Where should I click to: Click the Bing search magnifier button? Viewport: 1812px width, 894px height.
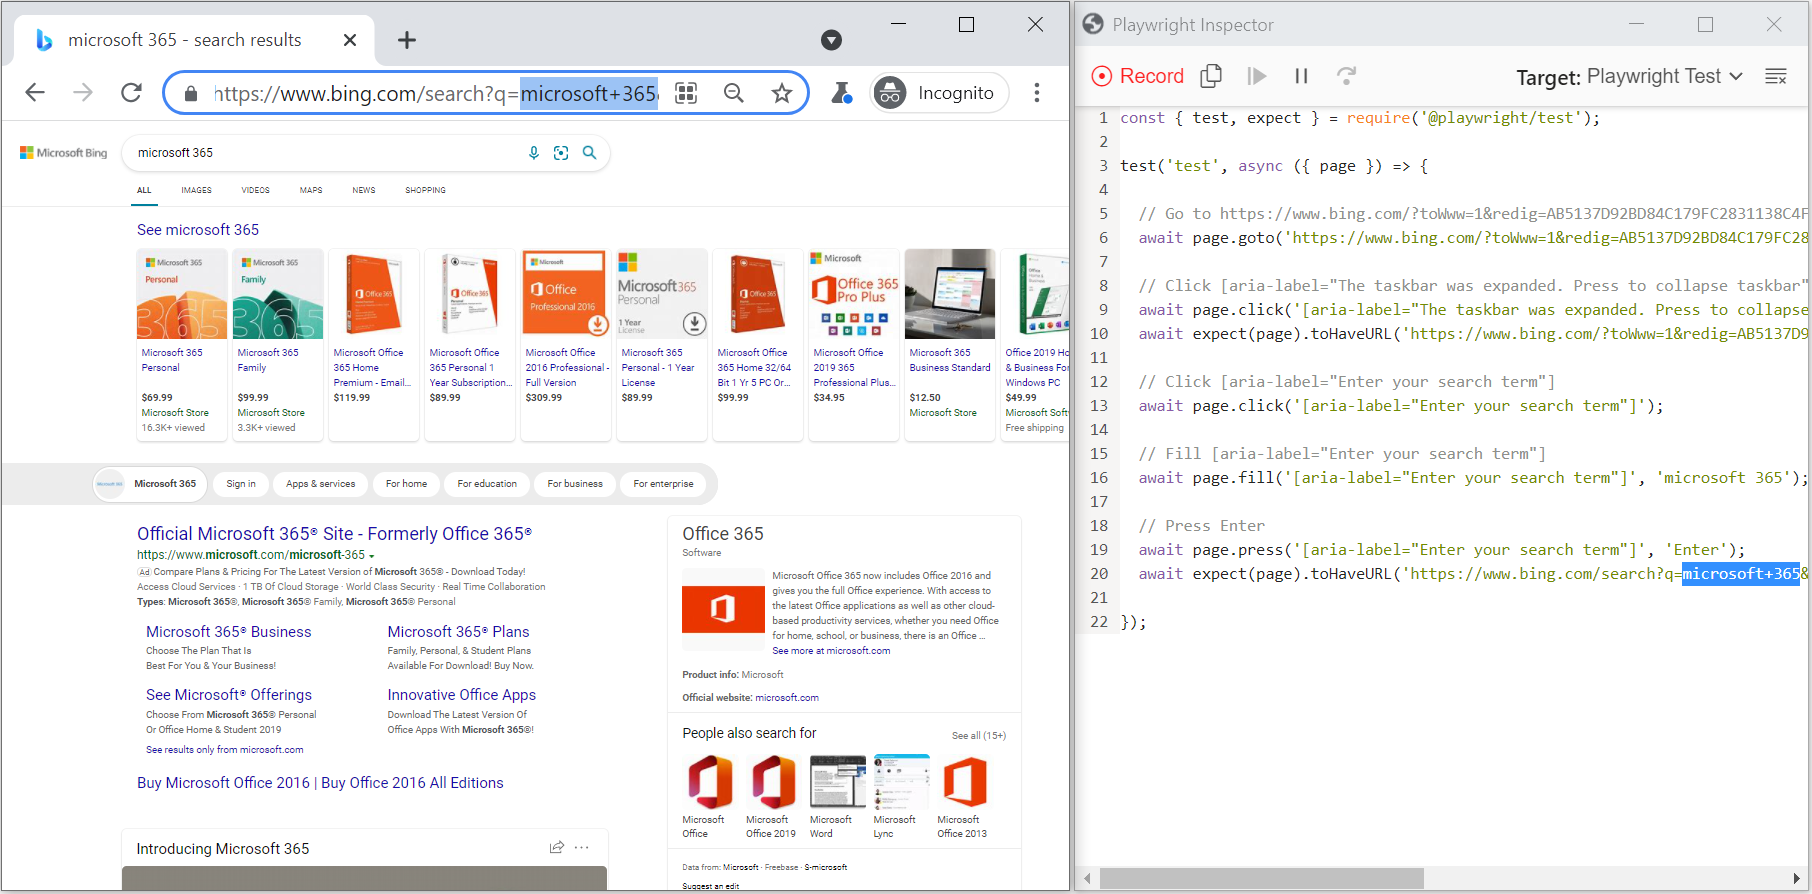click(590, 153)
